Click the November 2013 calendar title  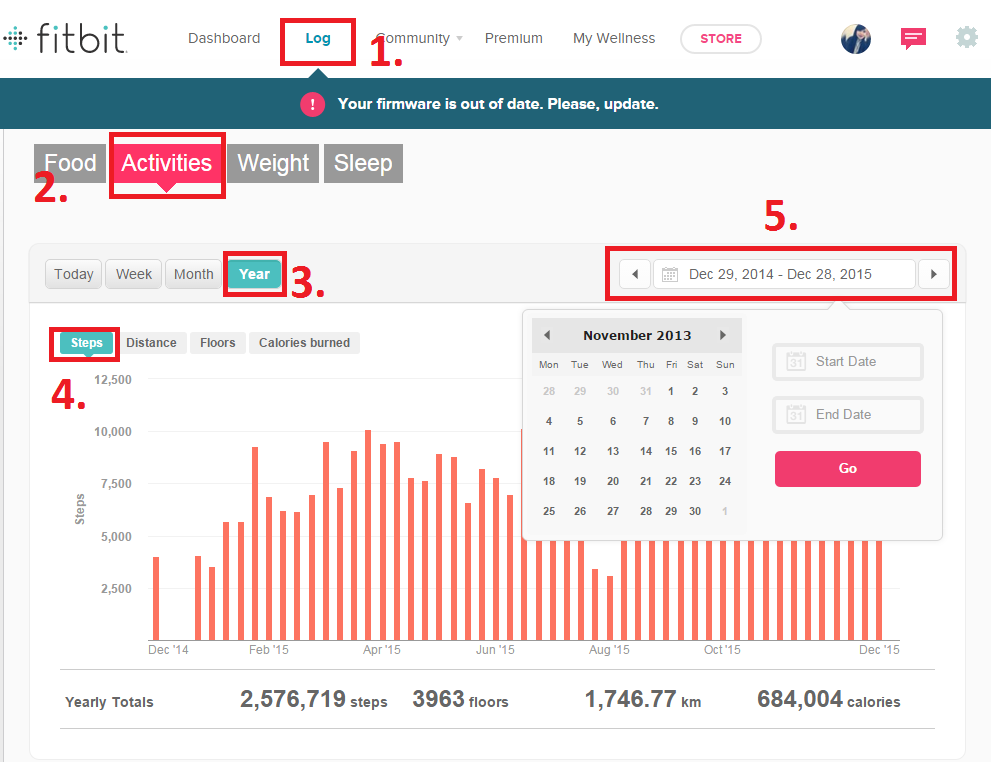coord(637,336)
